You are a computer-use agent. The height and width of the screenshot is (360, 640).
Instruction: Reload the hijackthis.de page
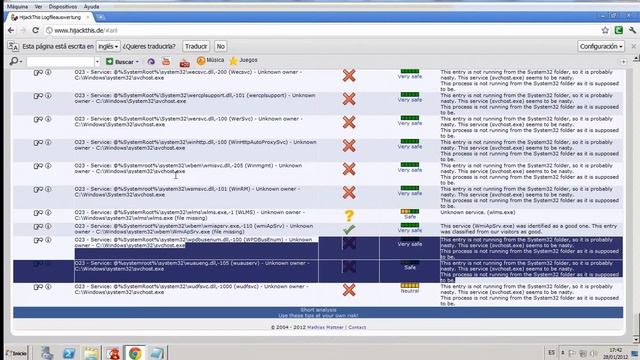pyautogui.click(x=36, y=30)
